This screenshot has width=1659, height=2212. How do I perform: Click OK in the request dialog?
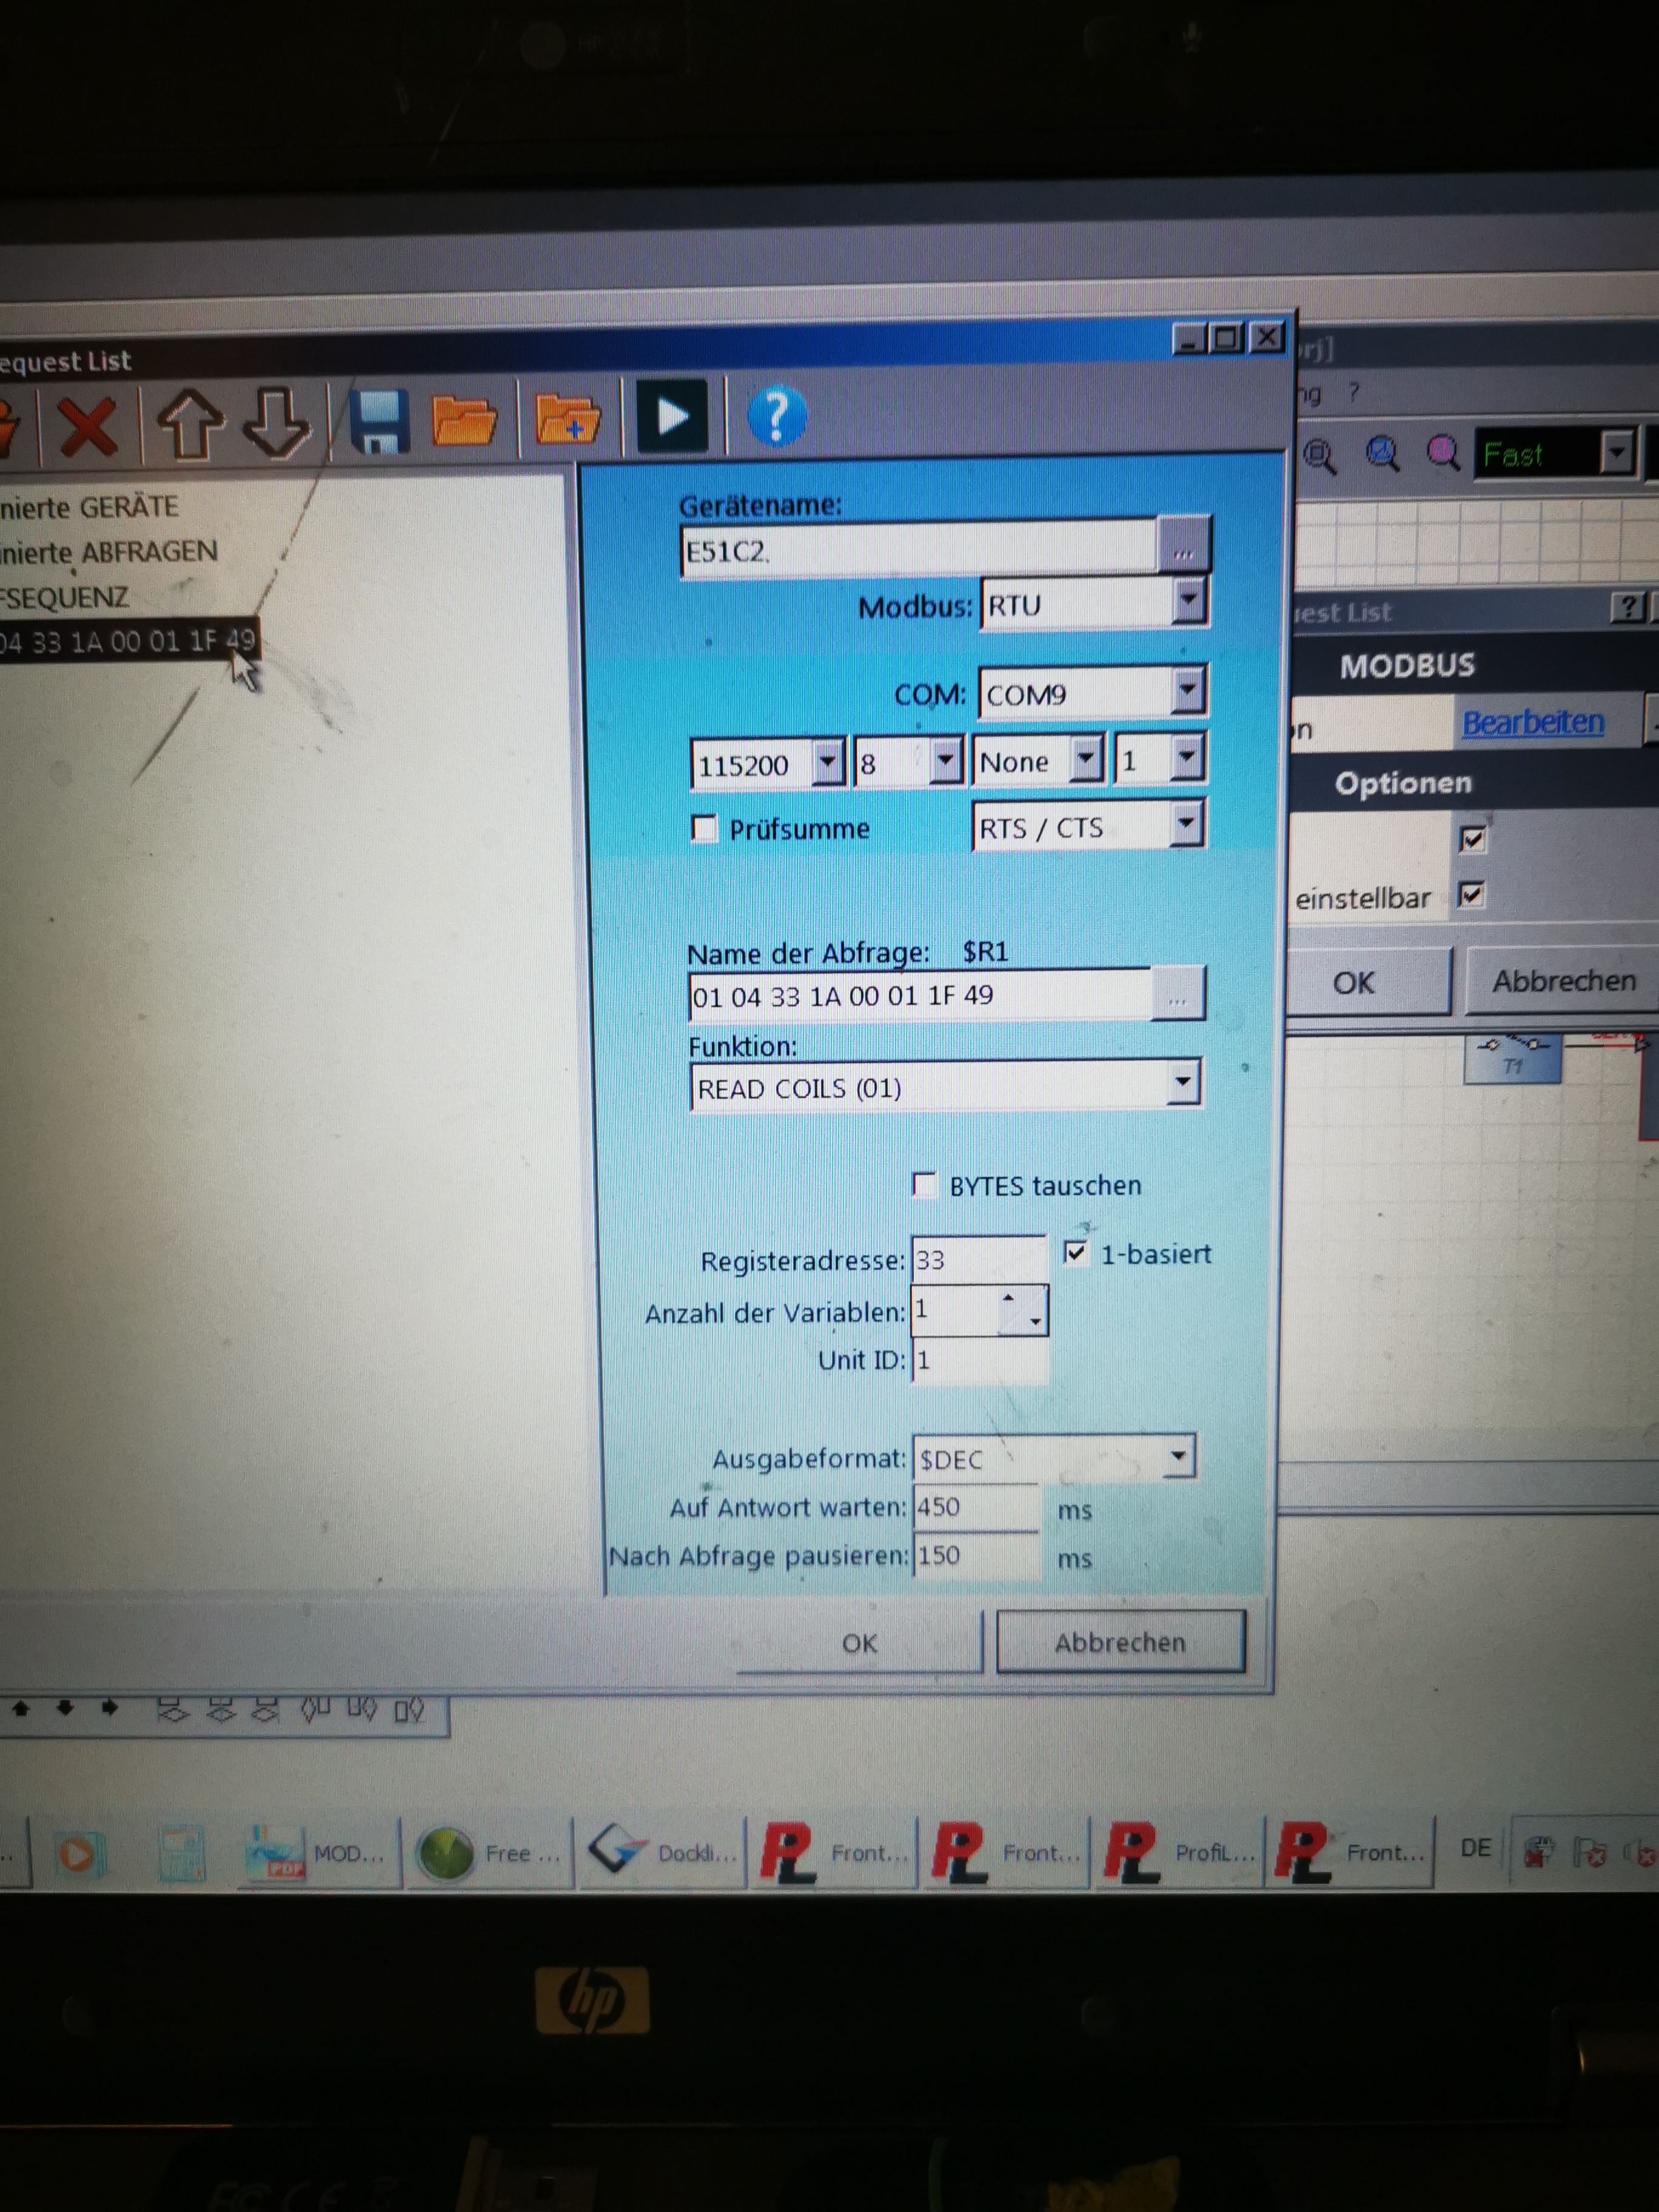[x=860, y=1643]
